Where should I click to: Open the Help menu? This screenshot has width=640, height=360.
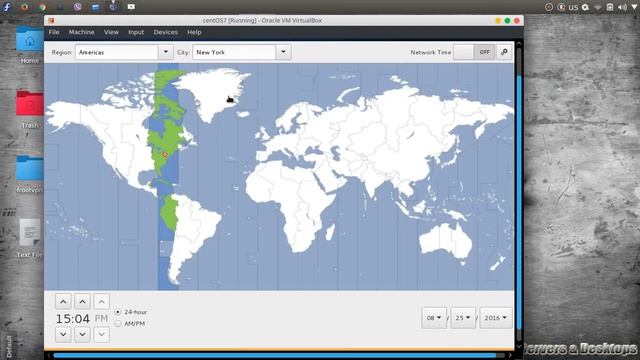click(x=194, y=32)
